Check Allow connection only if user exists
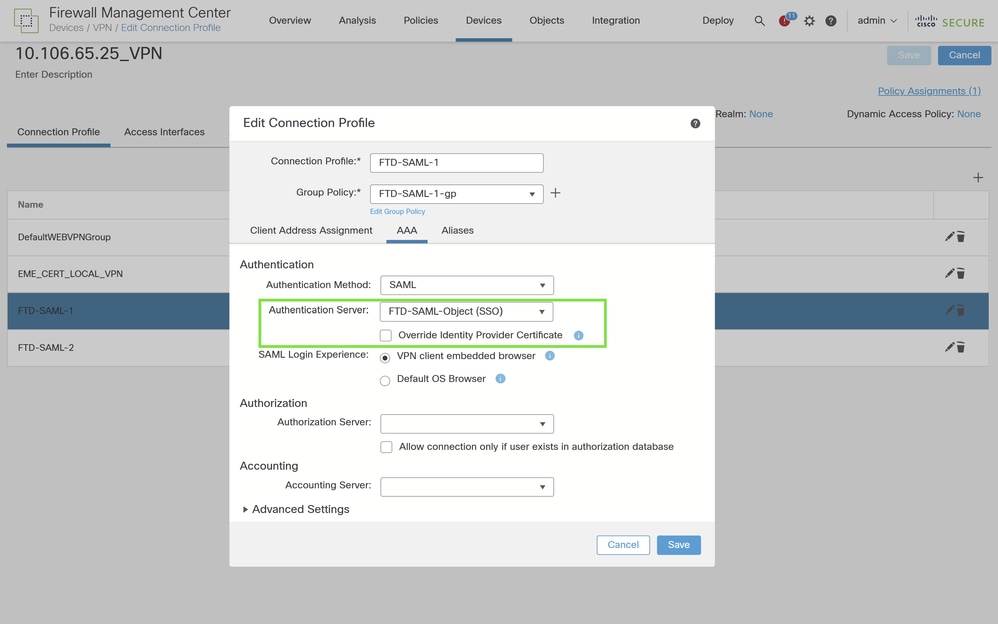This screenshot has width=998, height=624. click(x=386, y=447)
